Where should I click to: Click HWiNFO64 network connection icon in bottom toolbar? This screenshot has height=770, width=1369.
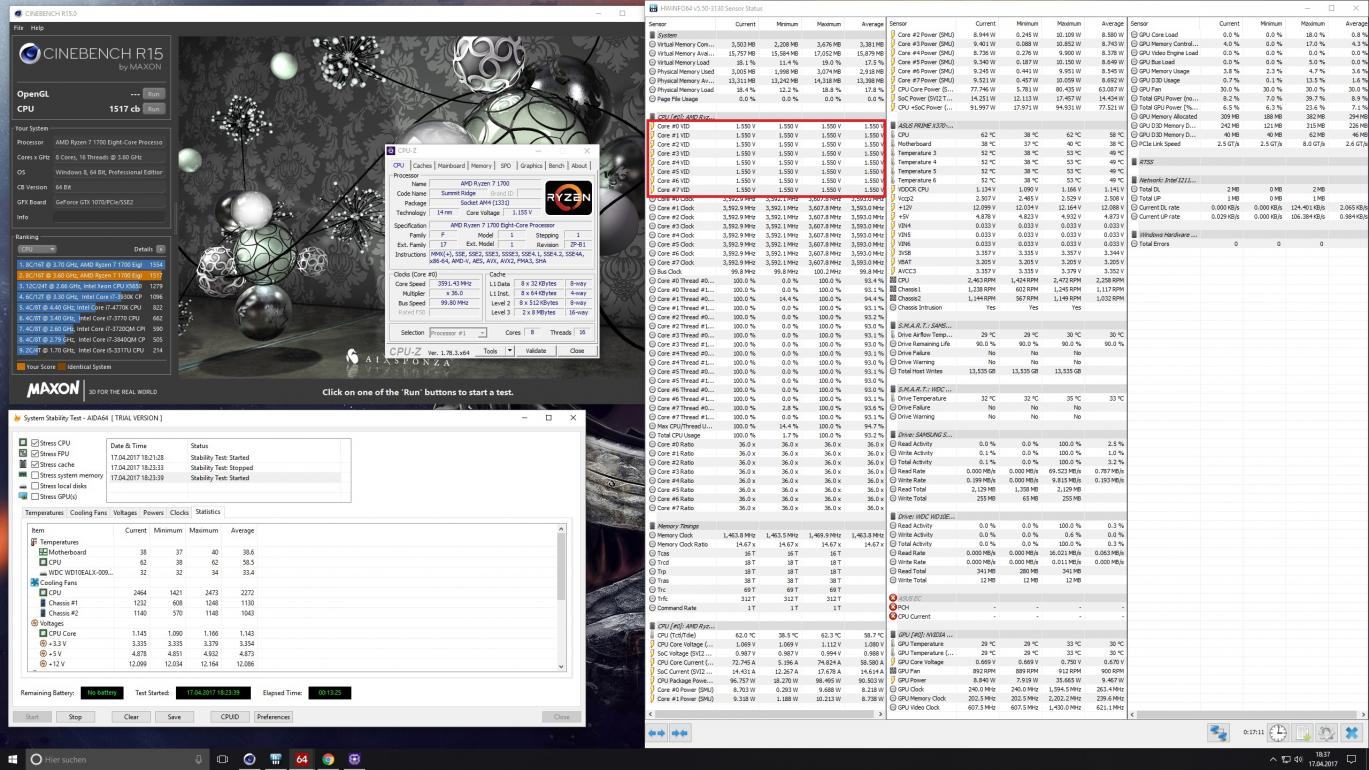(1219, 733)
